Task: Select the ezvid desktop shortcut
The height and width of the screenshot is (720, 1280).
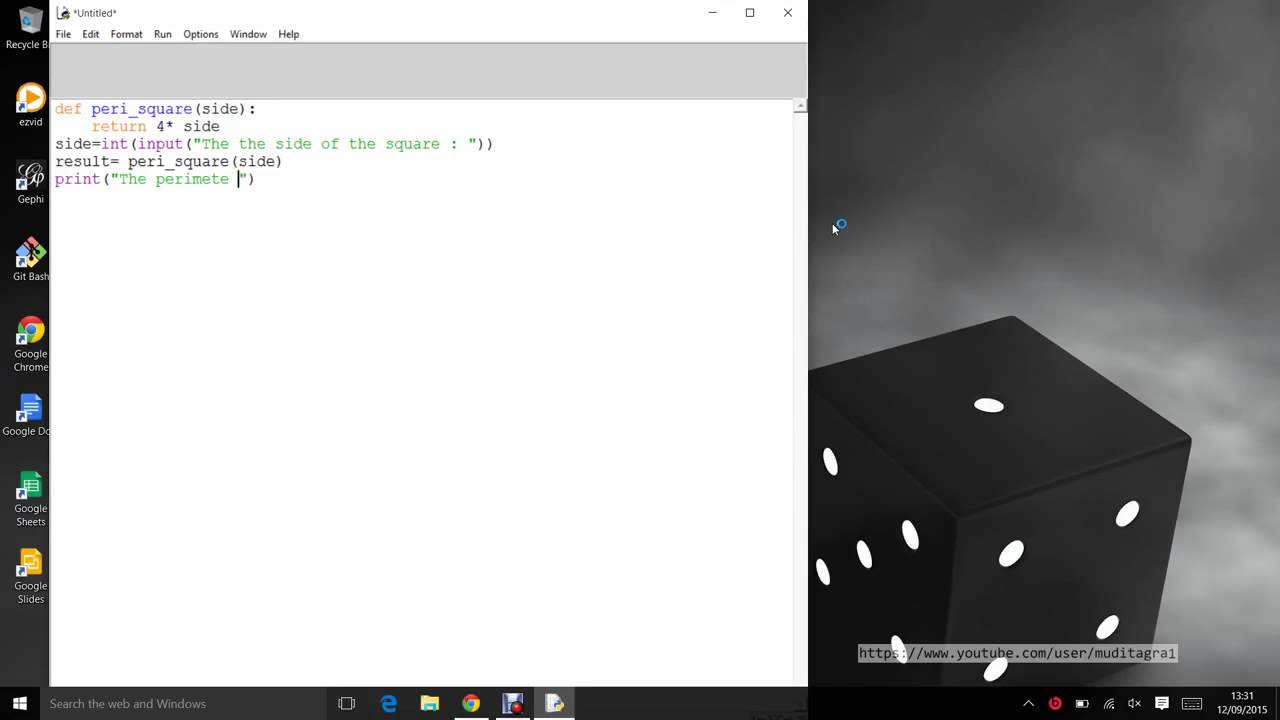Action: click(31, 105)
